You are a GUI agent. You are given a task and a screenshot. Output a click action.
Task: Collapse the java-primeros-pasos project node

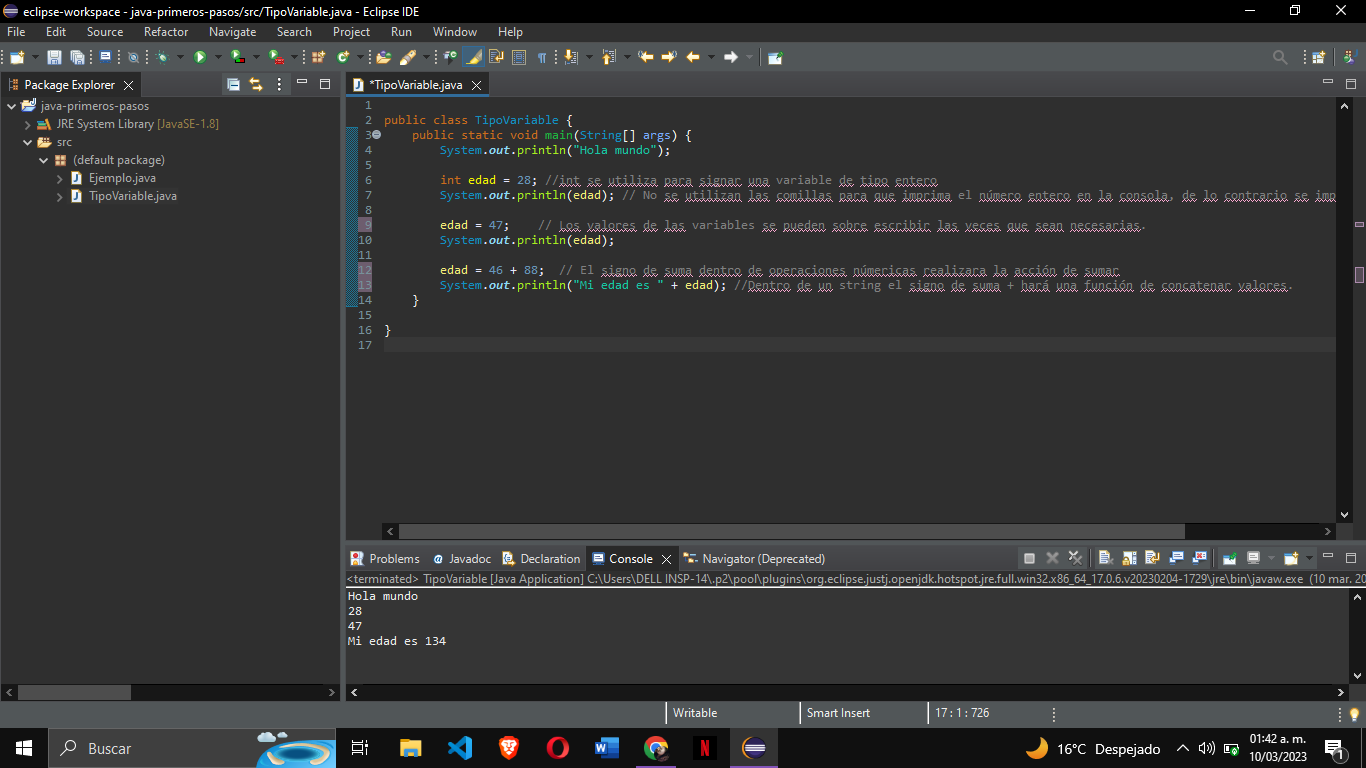12,106
